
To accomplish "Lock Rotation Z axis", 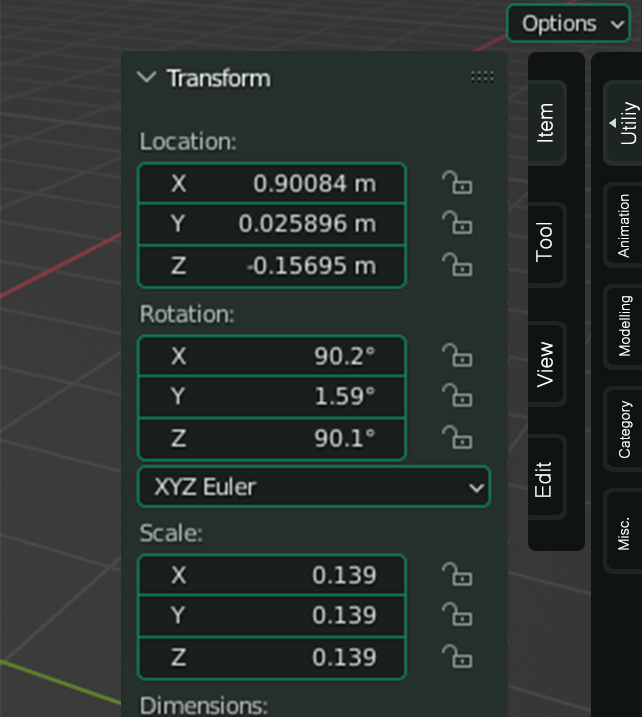I will click(457, 438).
